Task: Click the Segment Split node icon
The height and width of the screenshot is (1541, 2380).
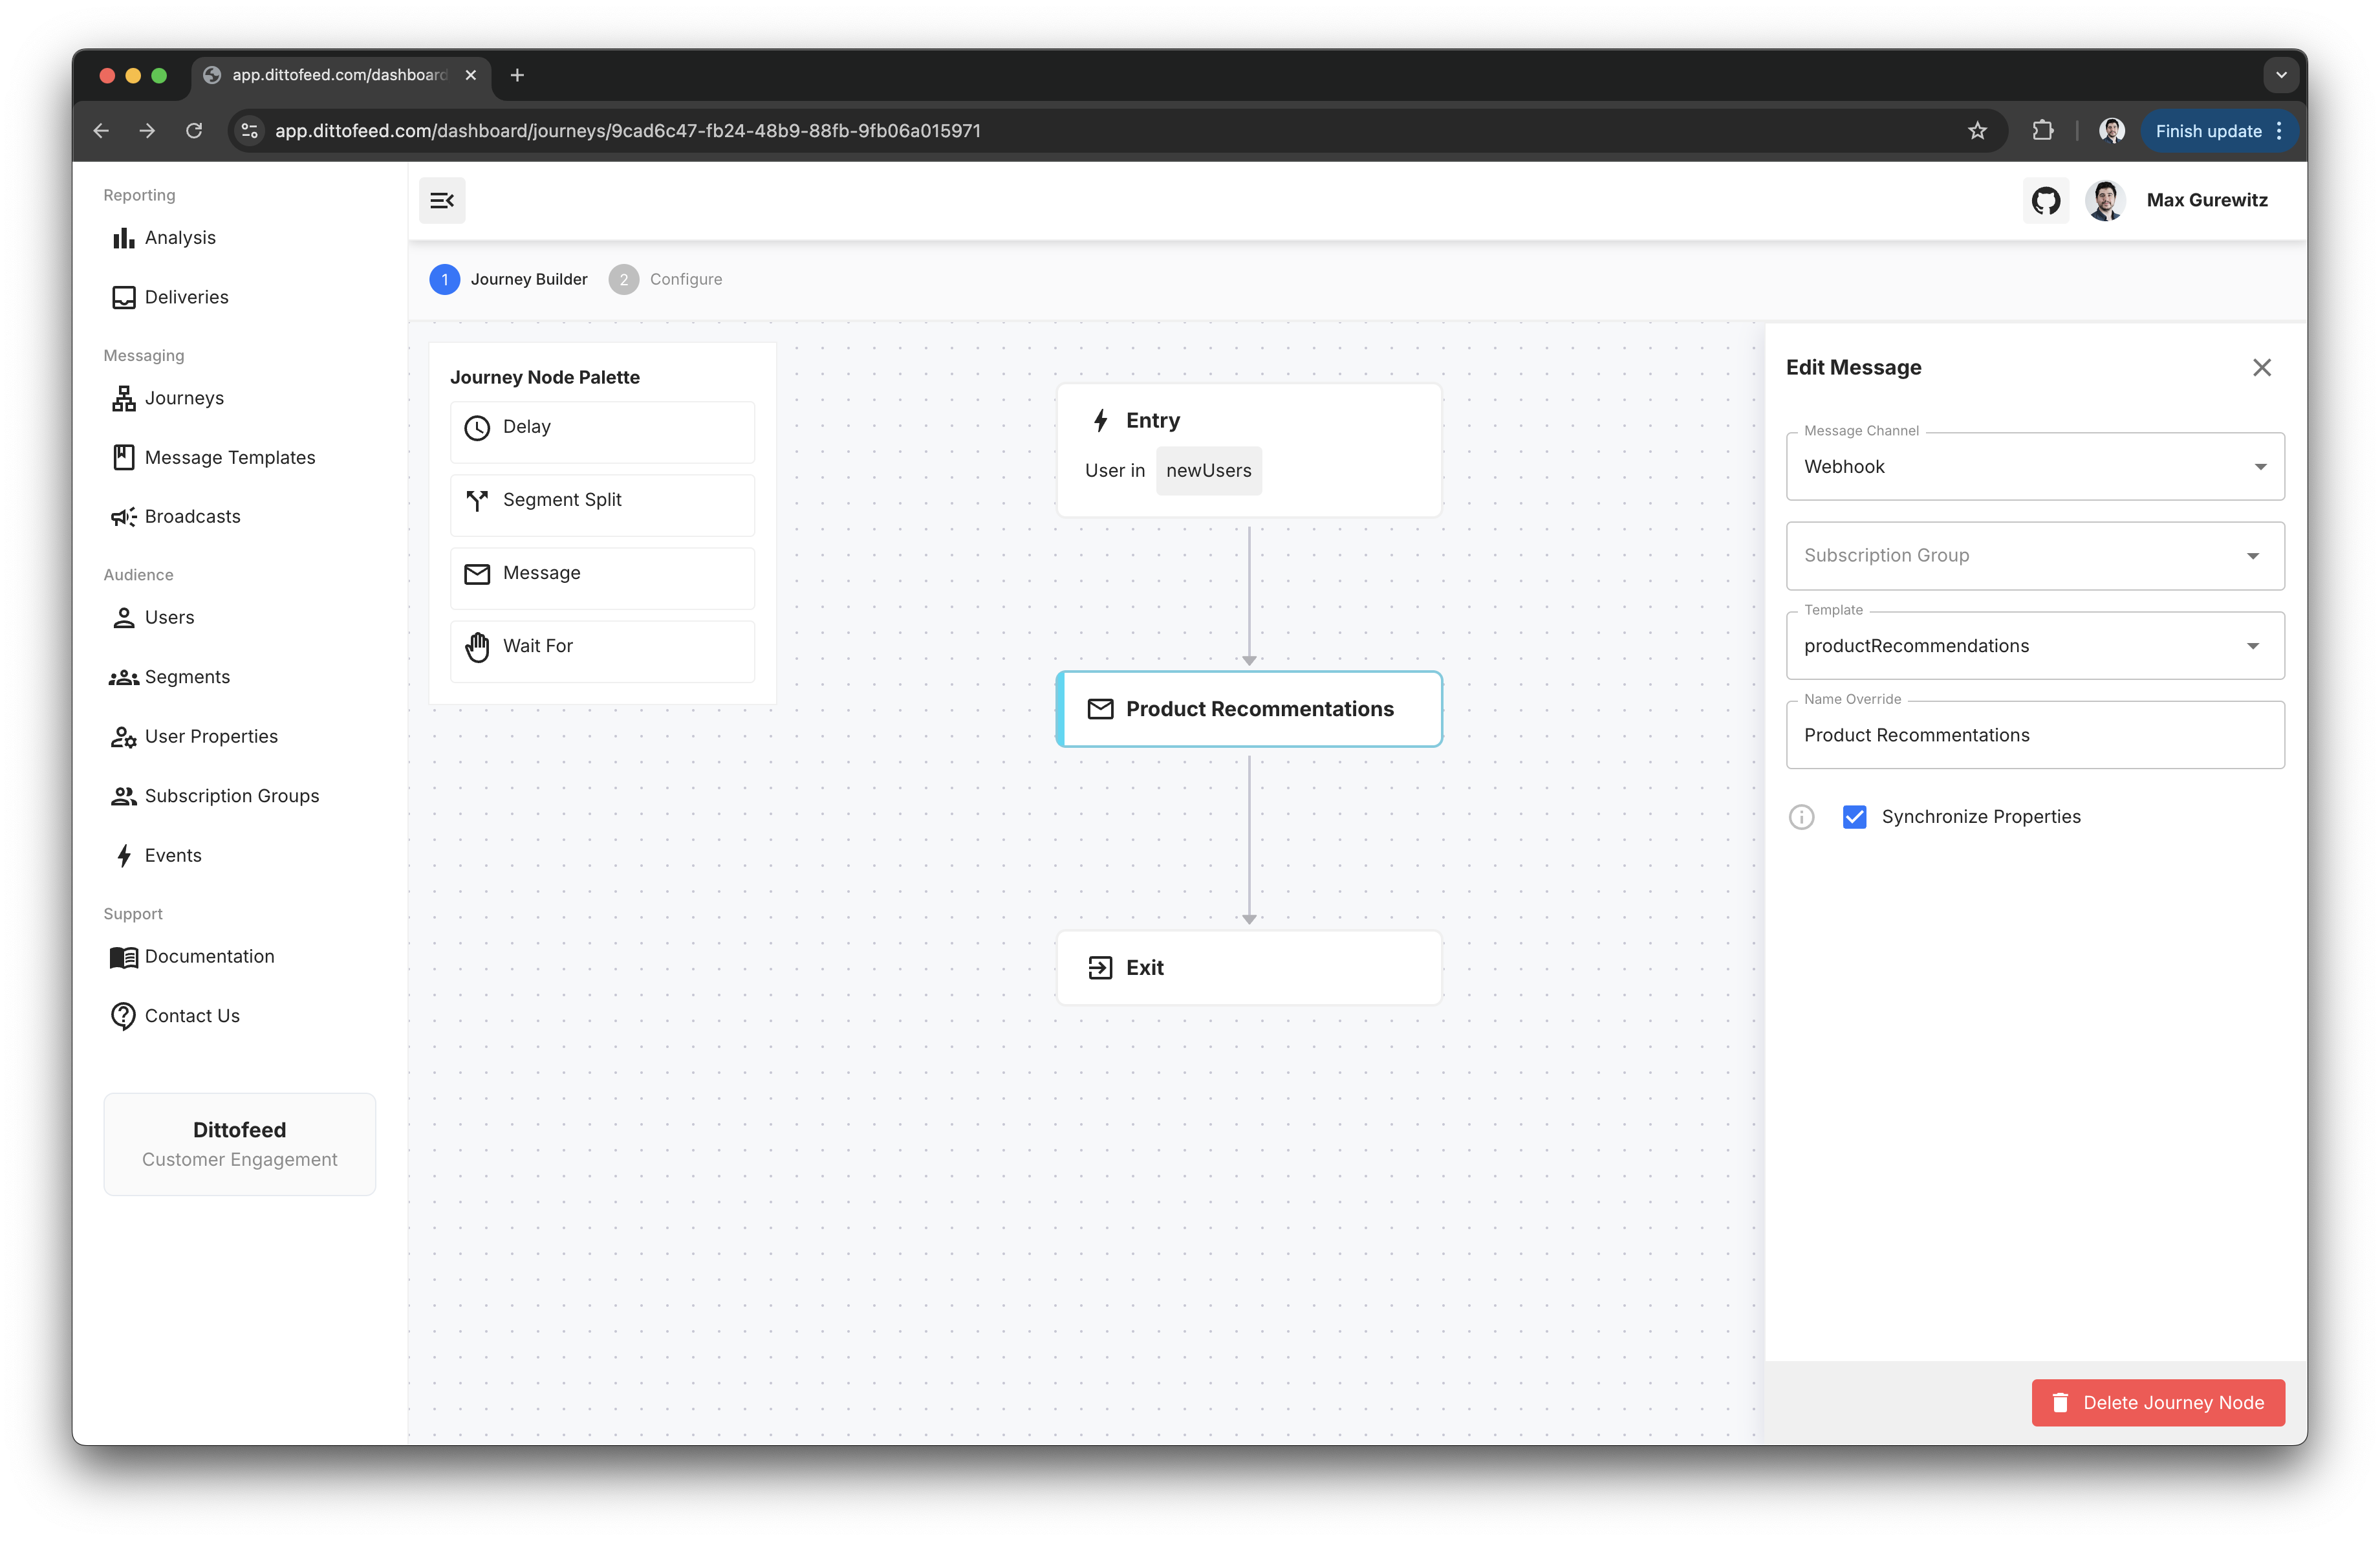Action: (477, 500)
